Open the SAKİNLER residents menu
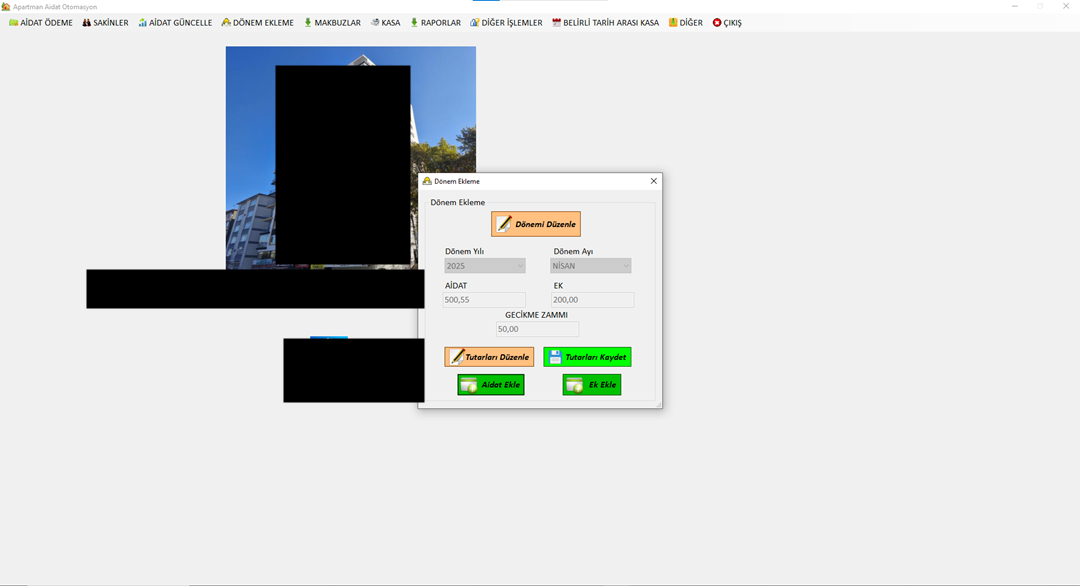Screen dimensions: 1080x586 105,23
